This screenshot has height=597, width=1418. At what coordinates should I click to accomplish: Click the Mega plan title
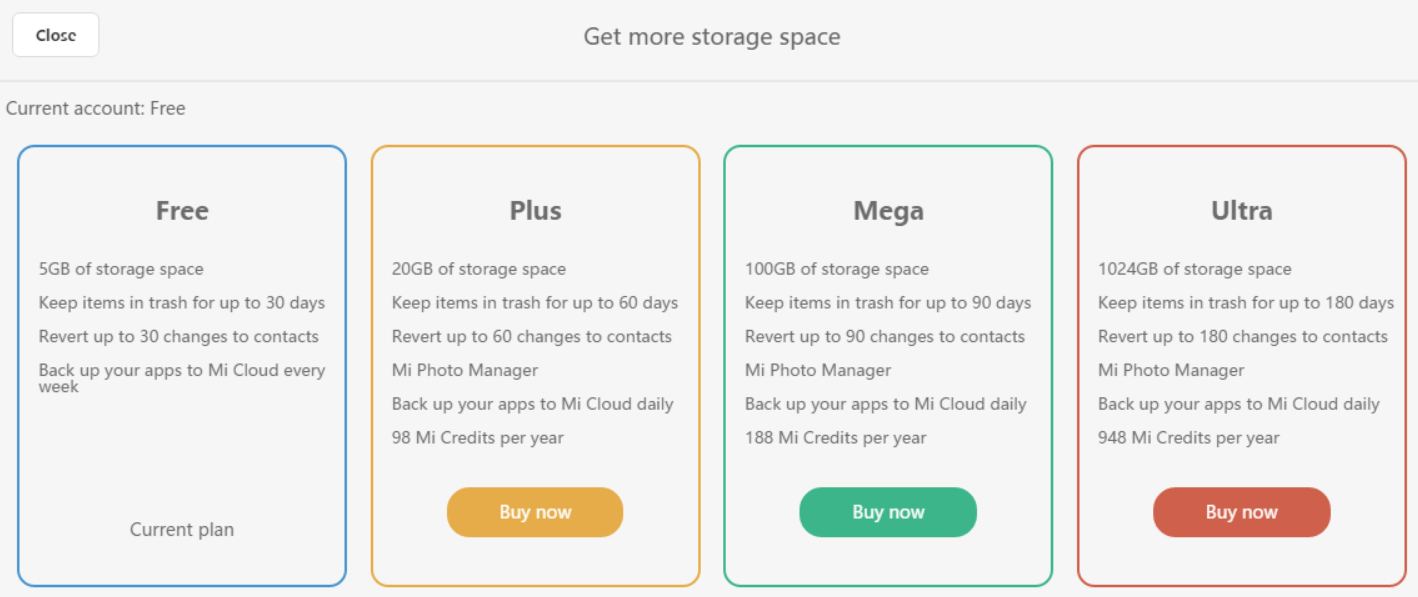coord(888,211)
